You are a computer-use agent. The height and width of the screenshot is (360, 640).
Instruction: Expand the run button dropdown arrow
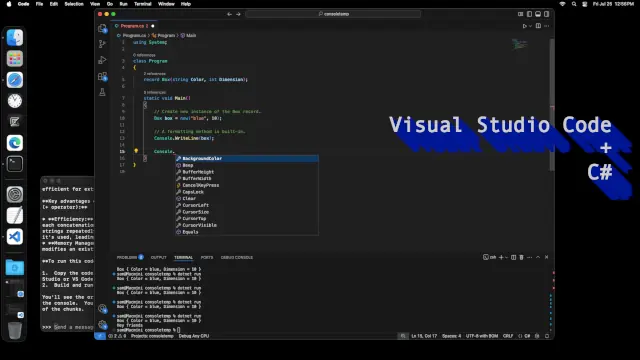tap(530, 26)
